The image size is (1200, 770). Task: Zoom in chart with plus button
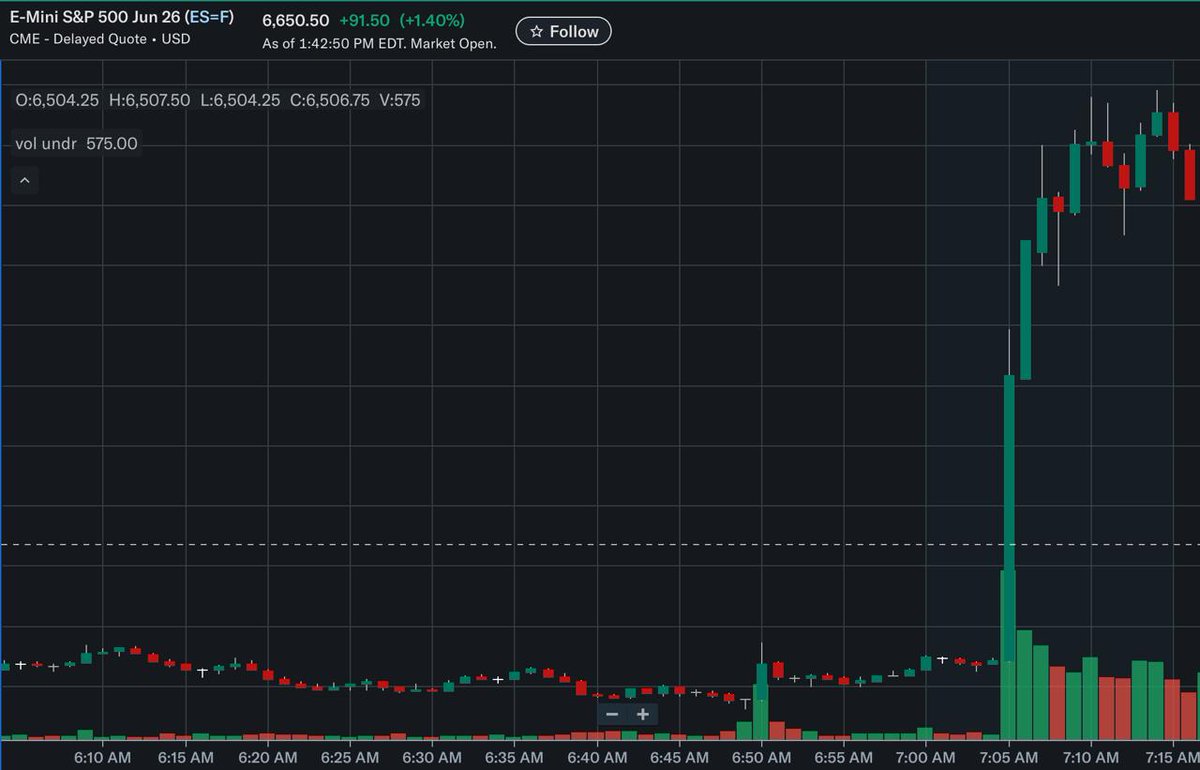pos(643,714)
